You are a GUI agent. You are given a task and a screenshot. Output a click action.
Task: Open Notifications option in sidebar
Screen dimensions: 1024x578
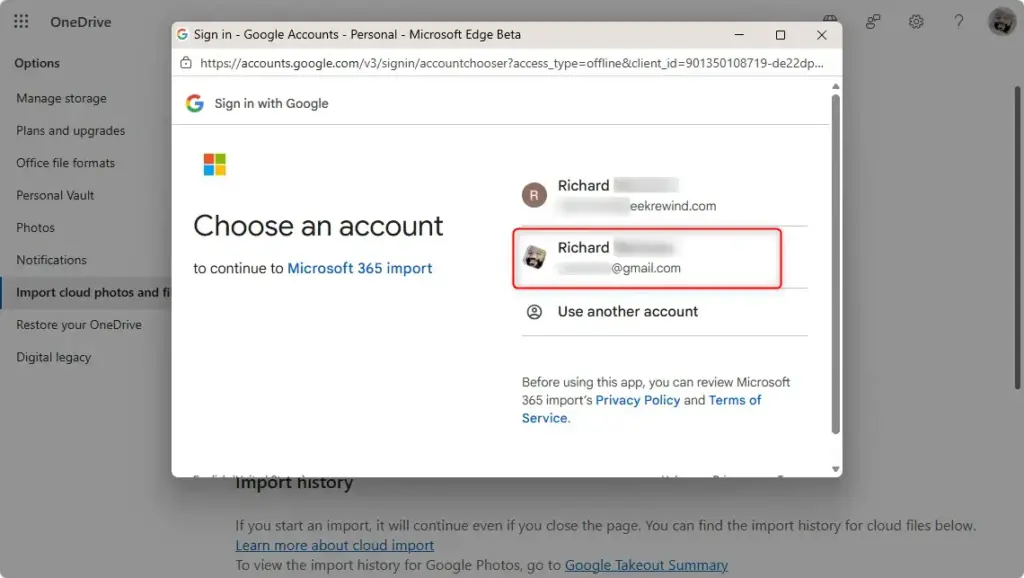click(51, 260)
